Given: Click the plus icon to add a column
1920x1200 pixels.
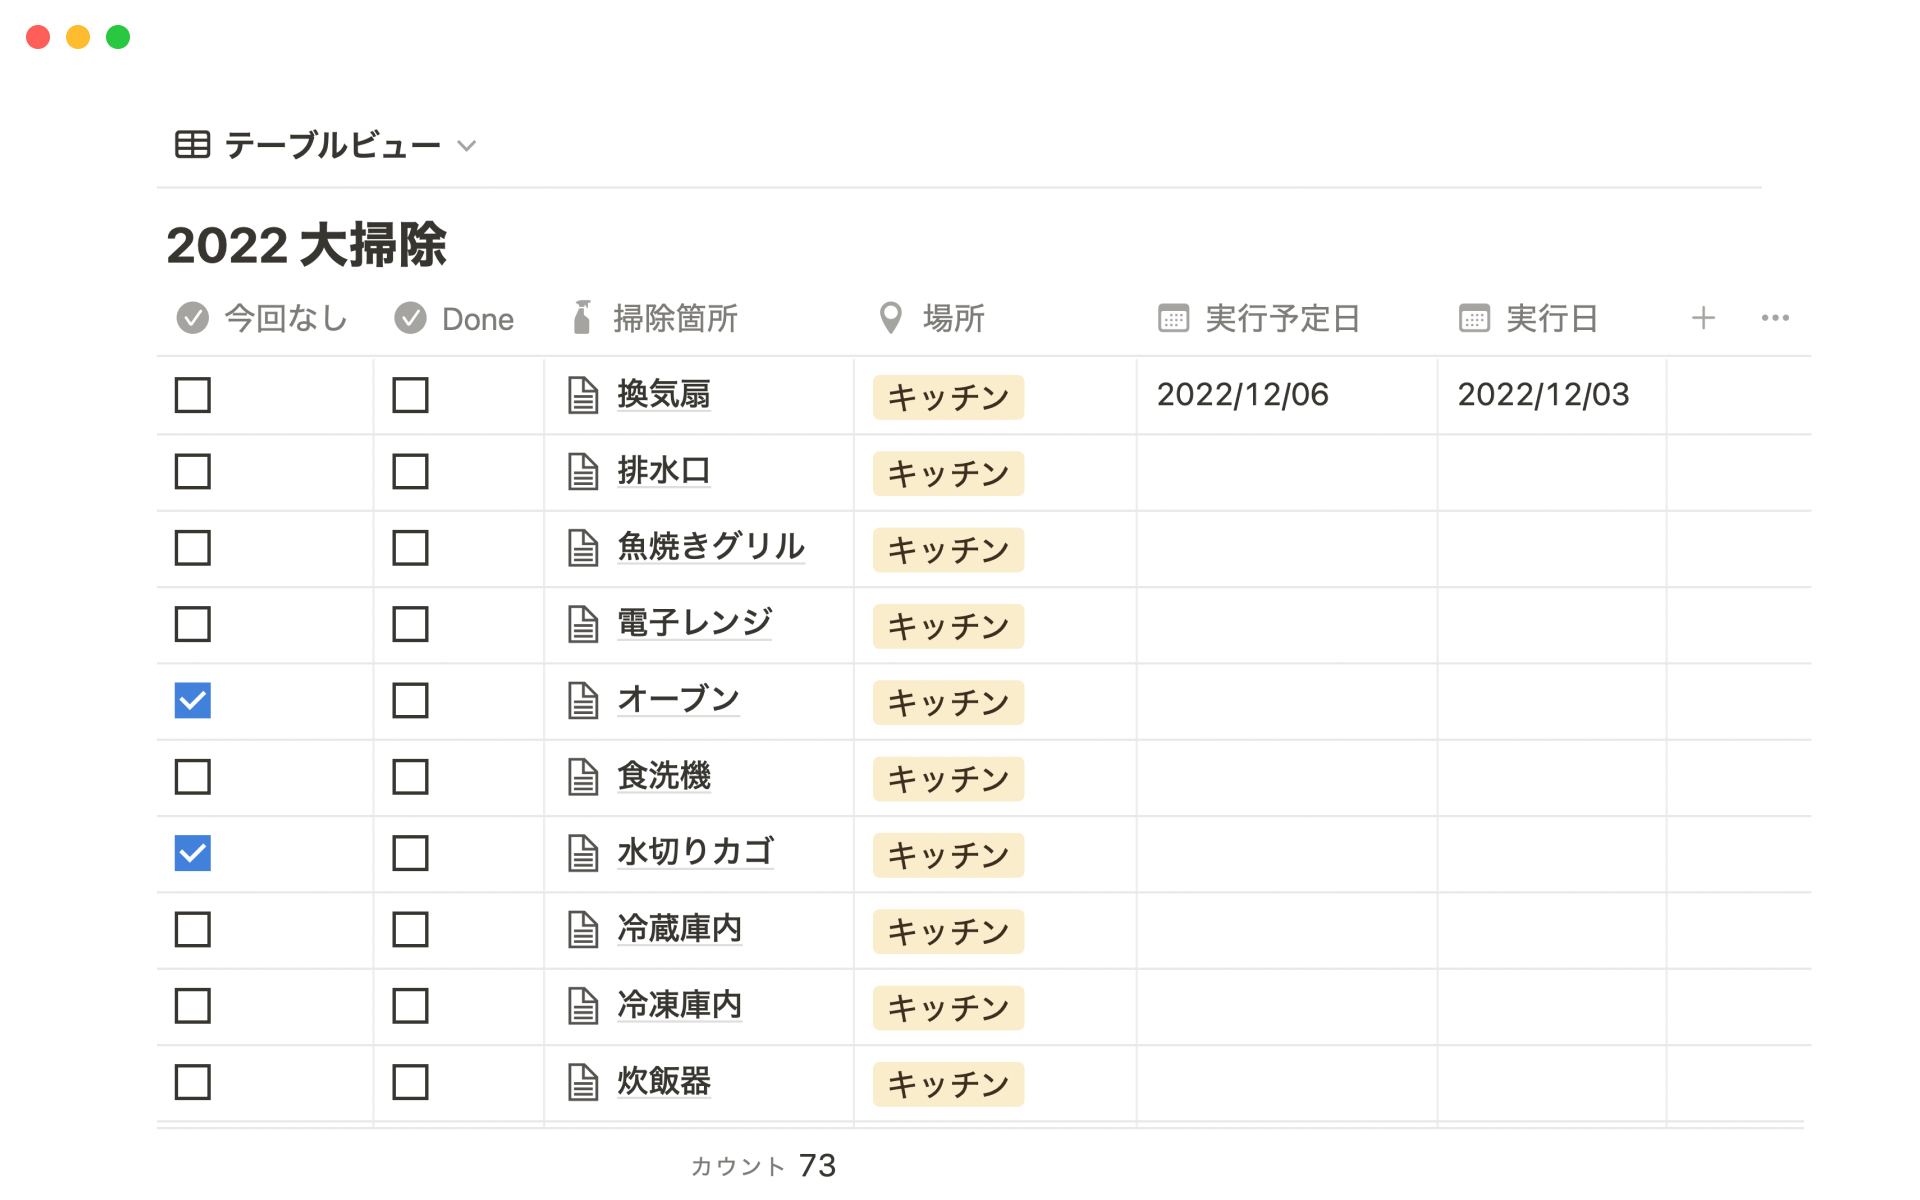Looking at the screenshot, I should [1703, 318].
